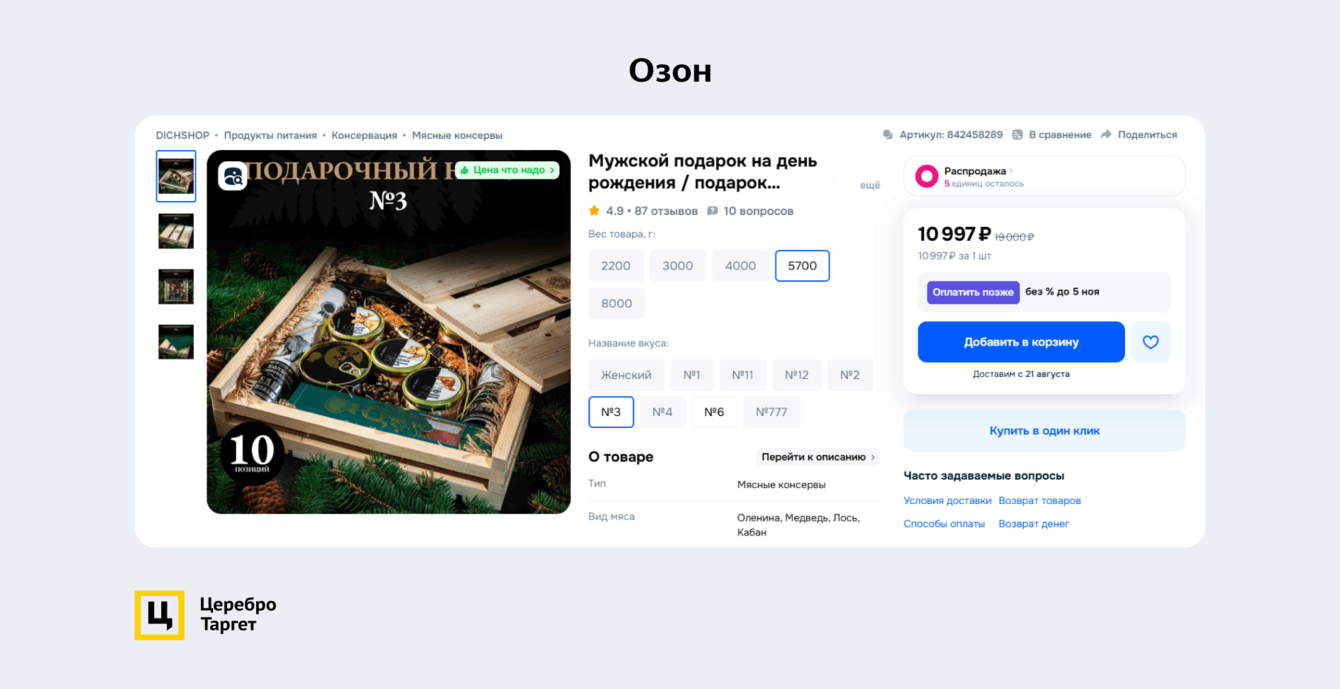Go to Продукты питания breadcrumb
The image size is (1340, 689).
(x=270, y=135)
